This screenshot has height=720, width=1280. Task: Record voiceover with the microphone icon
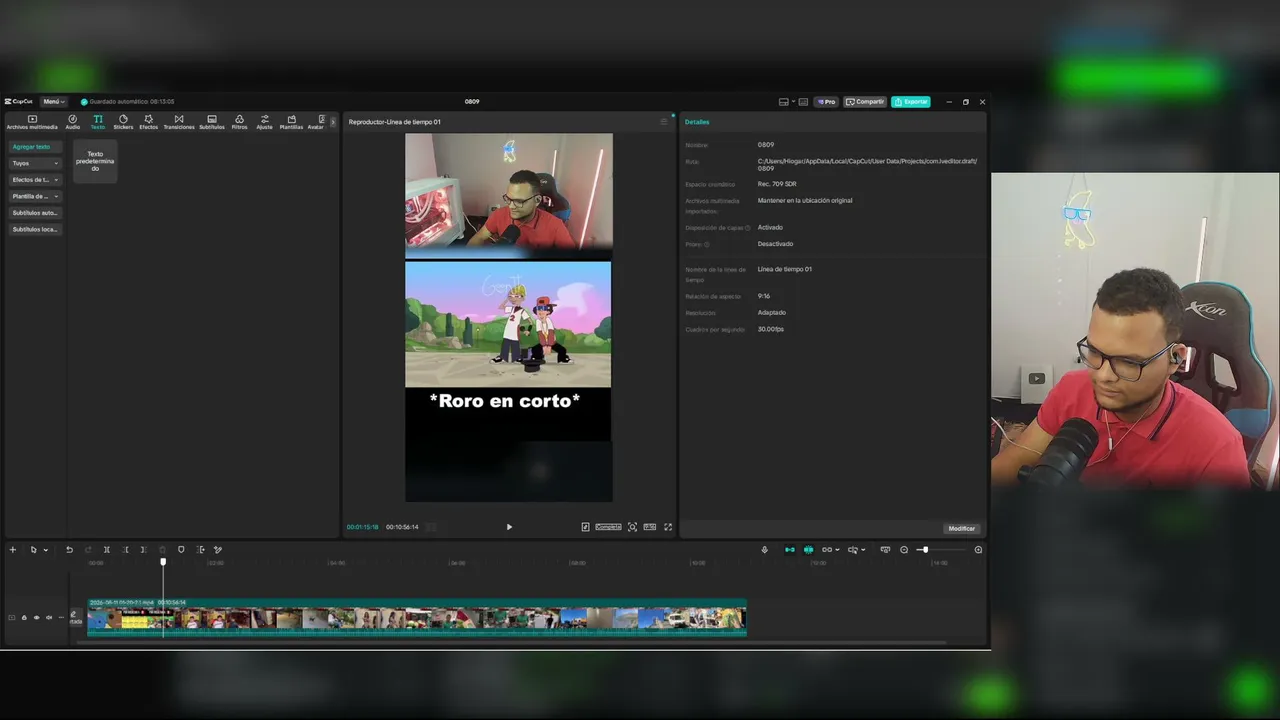click(765, 549)
